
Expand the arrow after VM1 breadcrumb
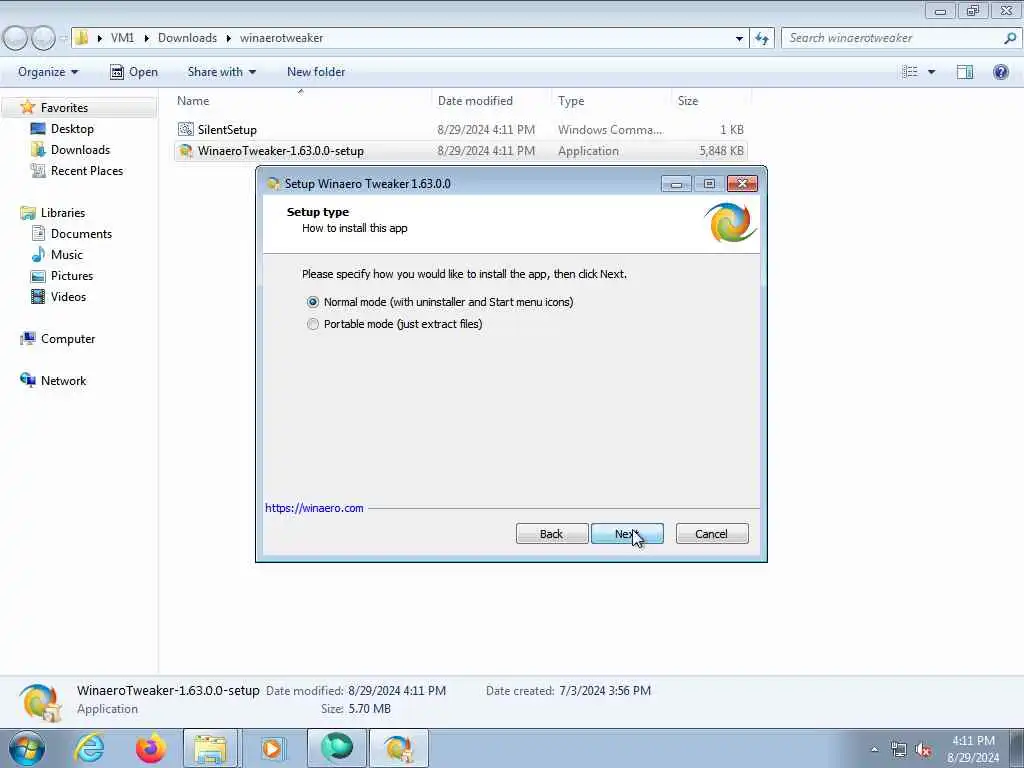coord(146,39)
